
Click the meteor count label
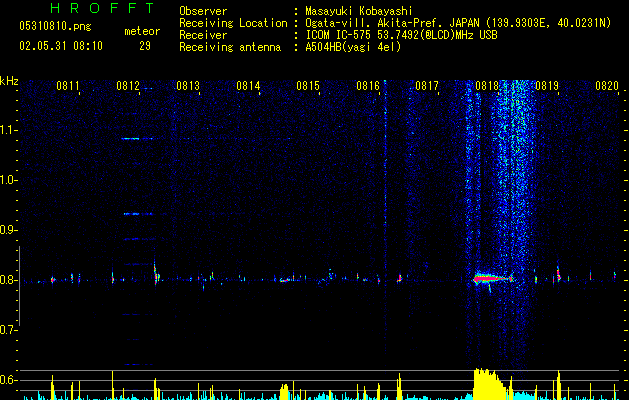pos(142,31)
